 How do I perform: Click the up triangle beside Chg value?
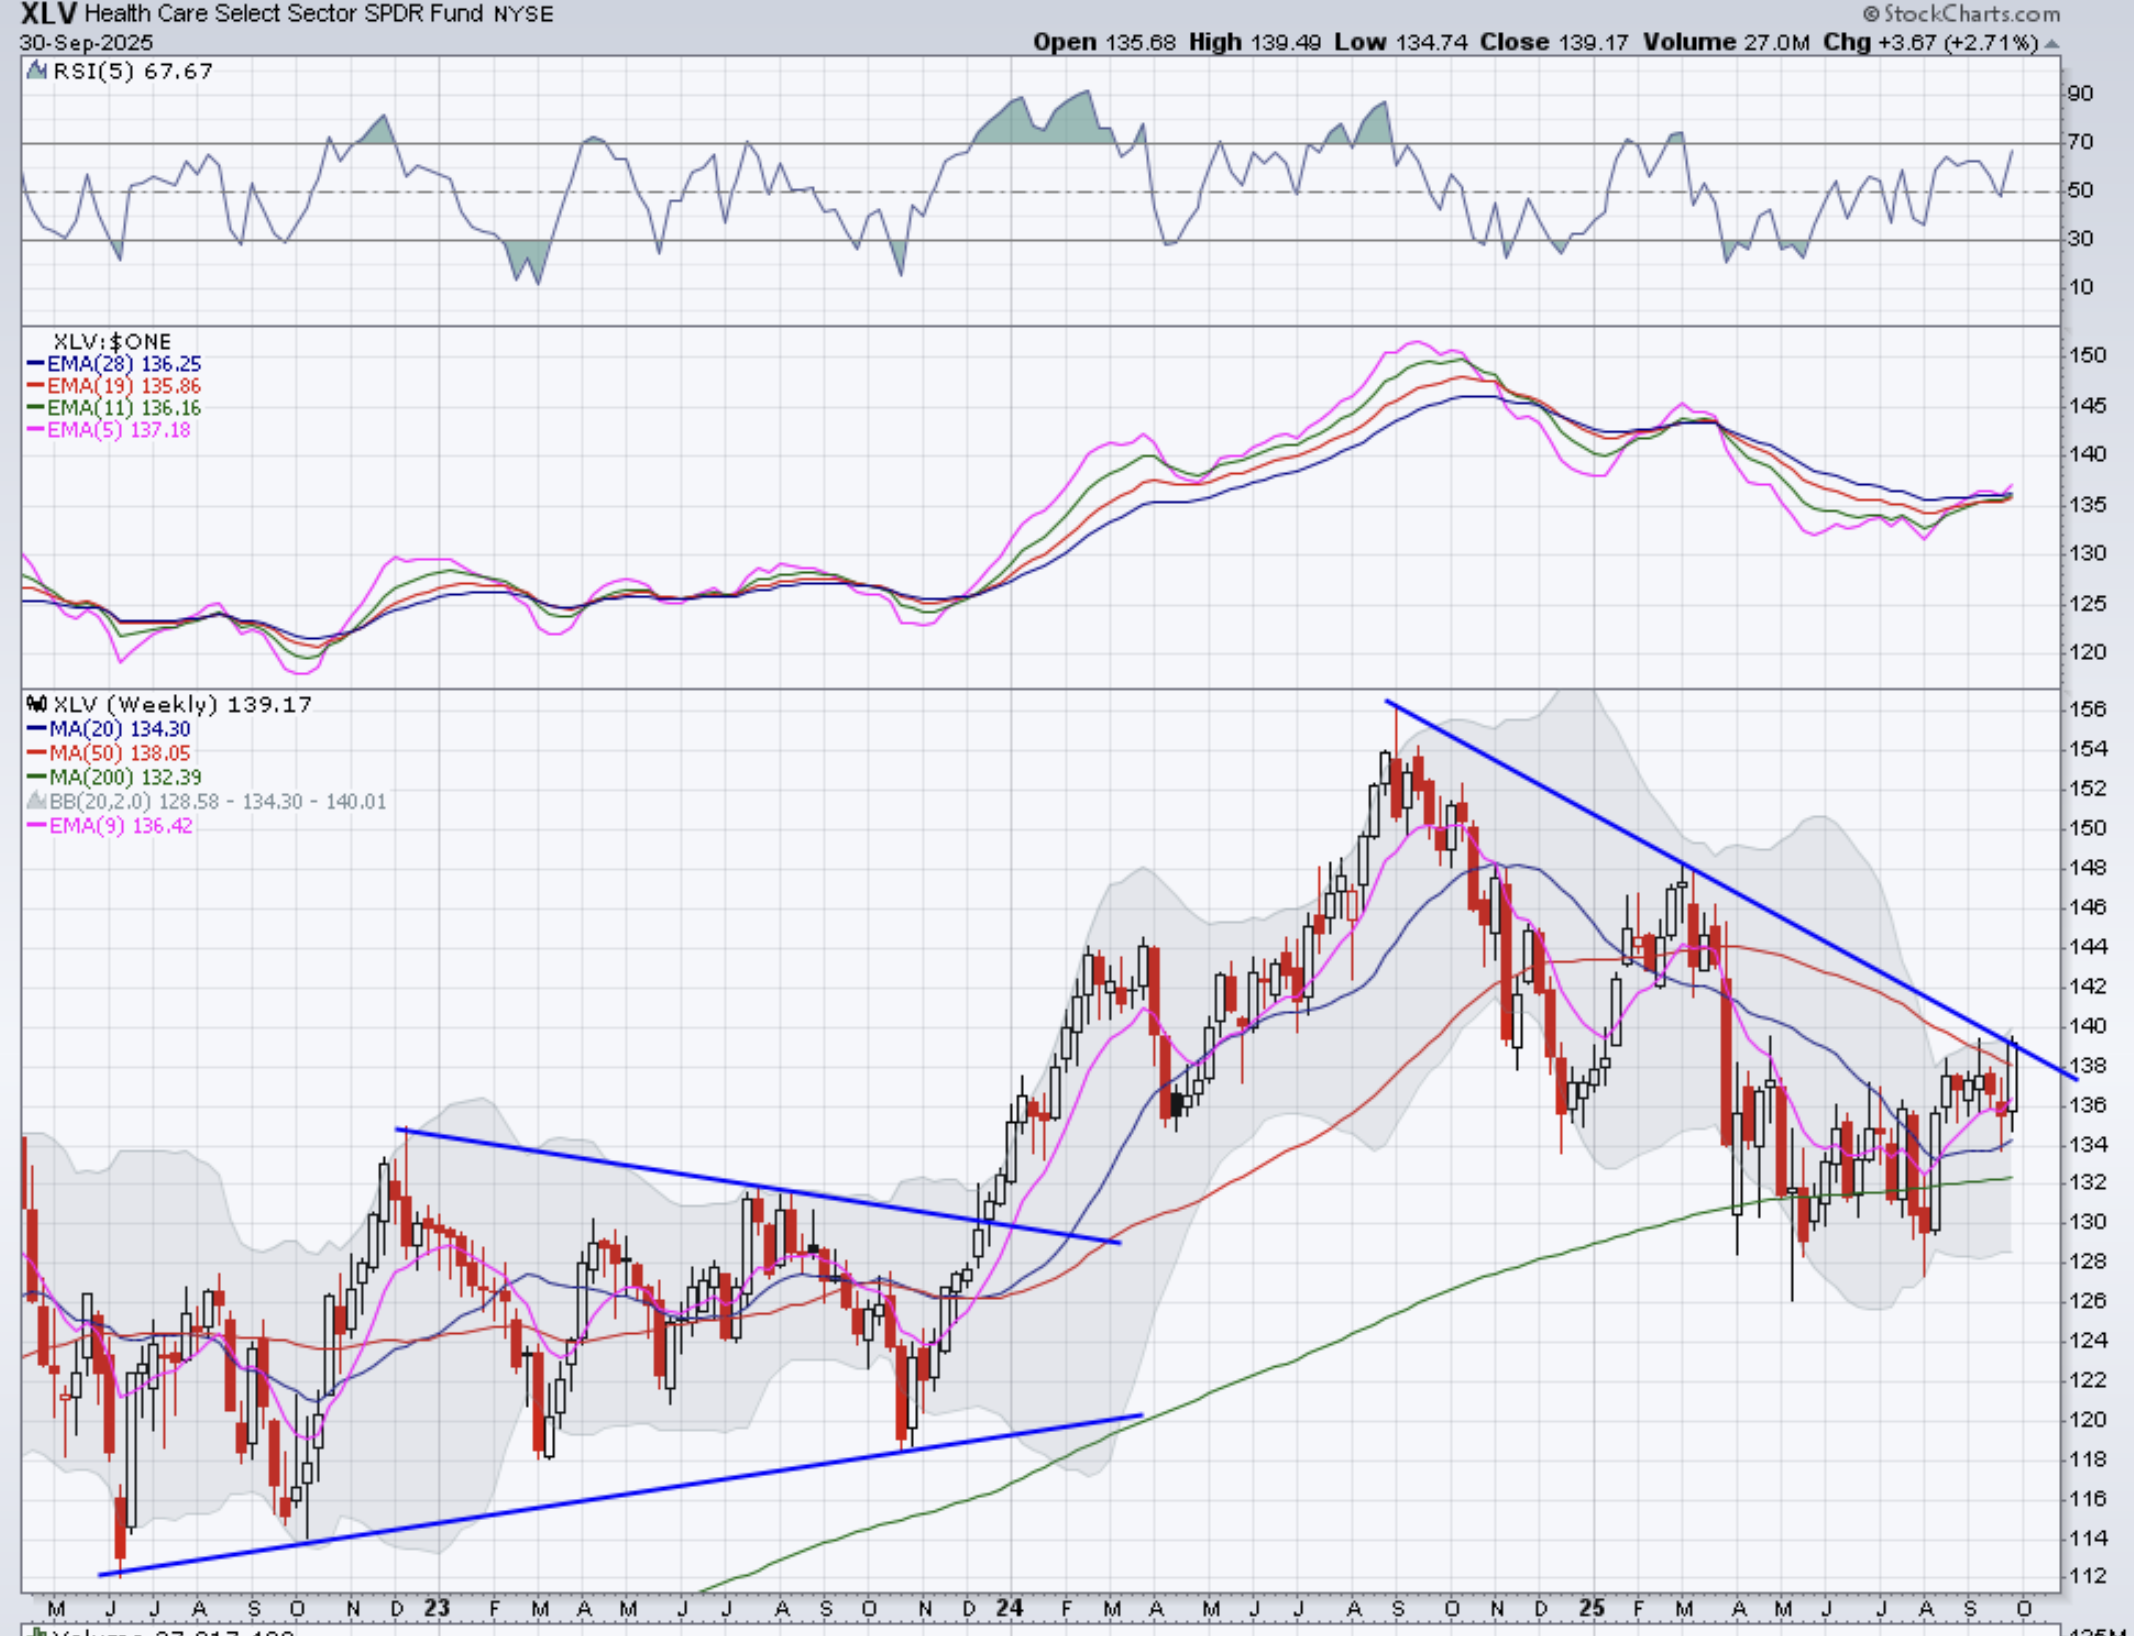(2051, 44)
